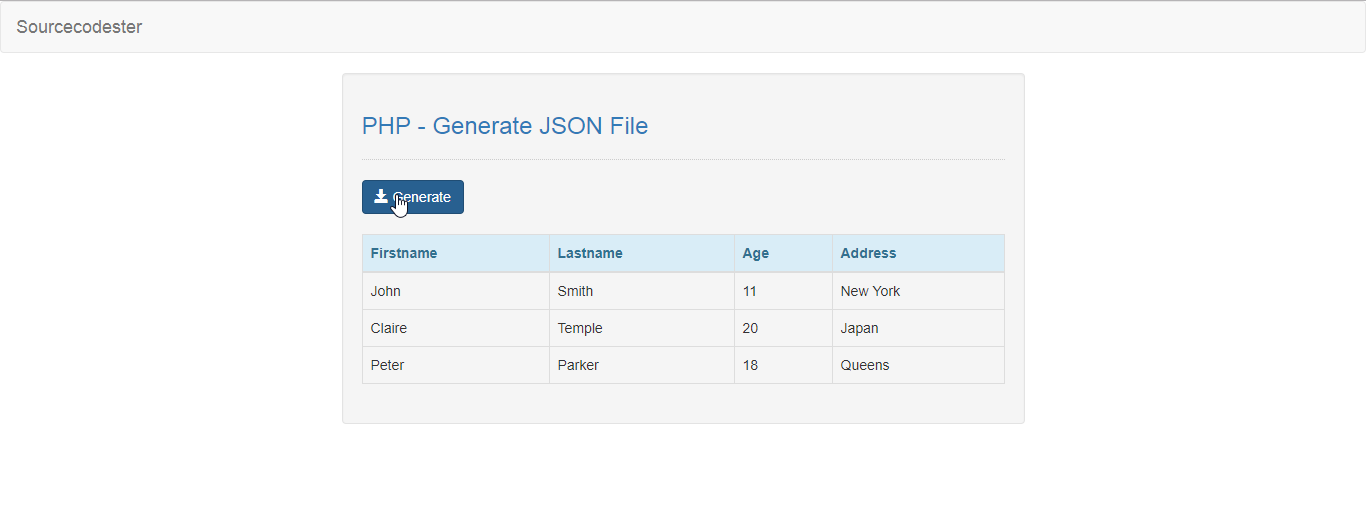
Task: Click the New York address cell
Action: (x=918, y=291)
